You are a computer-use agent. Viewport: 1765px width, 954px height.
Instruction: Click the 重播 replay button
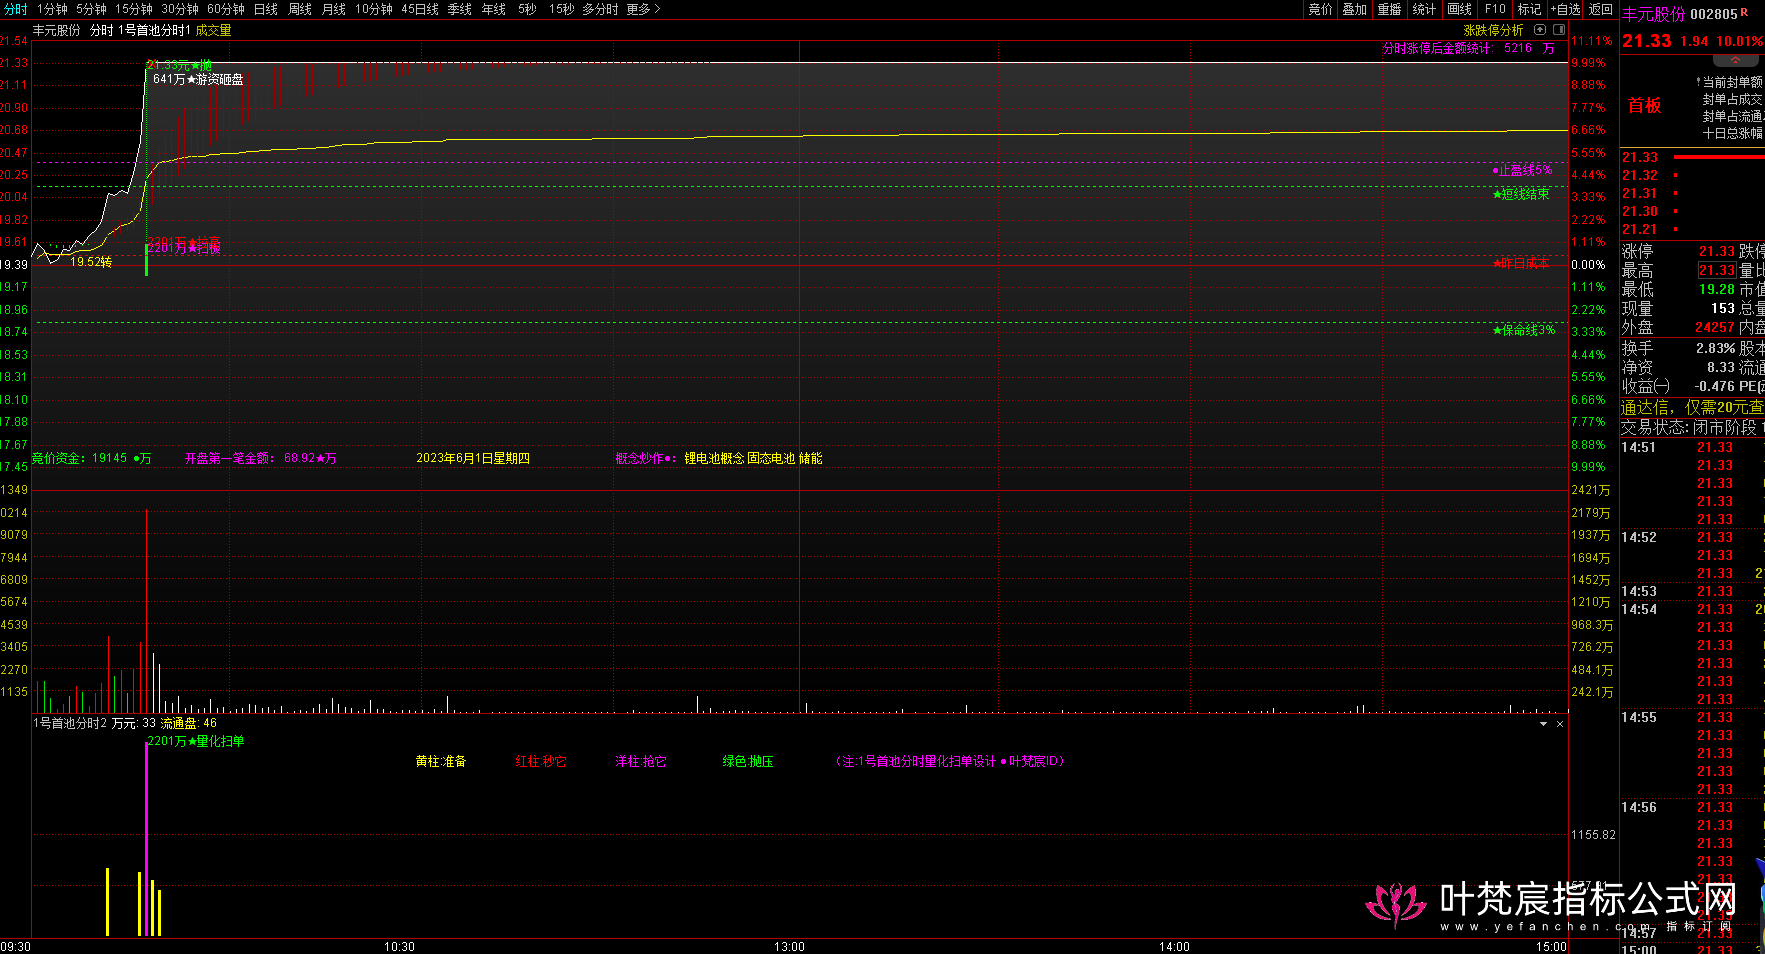coord(1390,9)
